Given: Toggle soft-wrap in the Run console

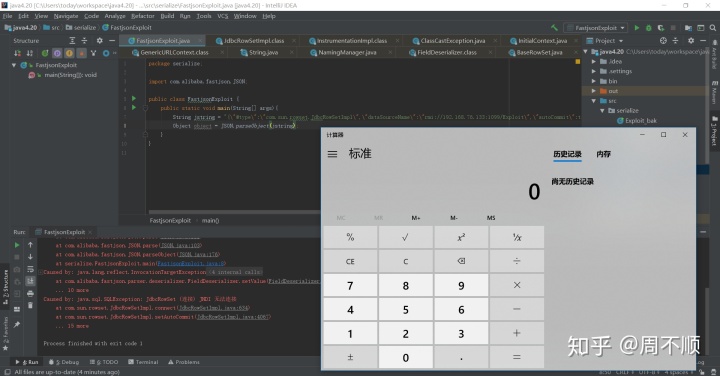Looking at the screenshot, I should 30,269.
